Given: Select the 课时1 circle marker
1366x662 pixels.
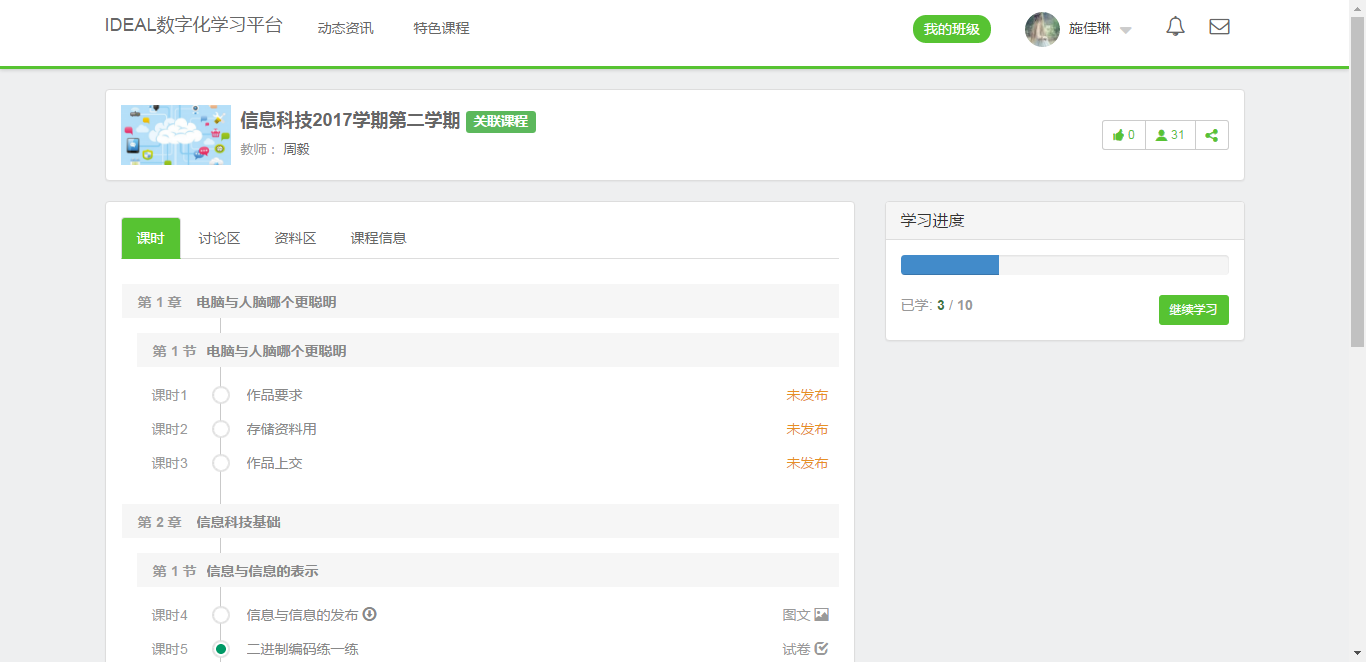Looking at the screenshot, I should point(221,395).
